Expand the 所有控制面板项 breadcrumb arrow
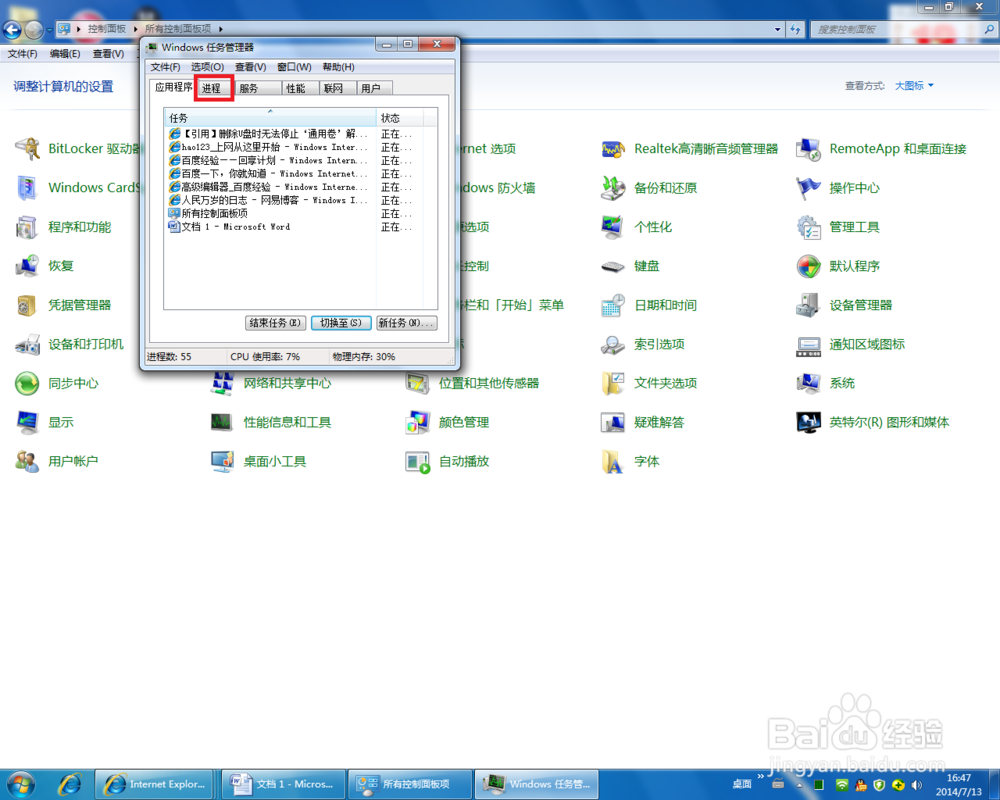Image resolution: width=1000 pixels, height=800 pixels. tap(221, 29)
